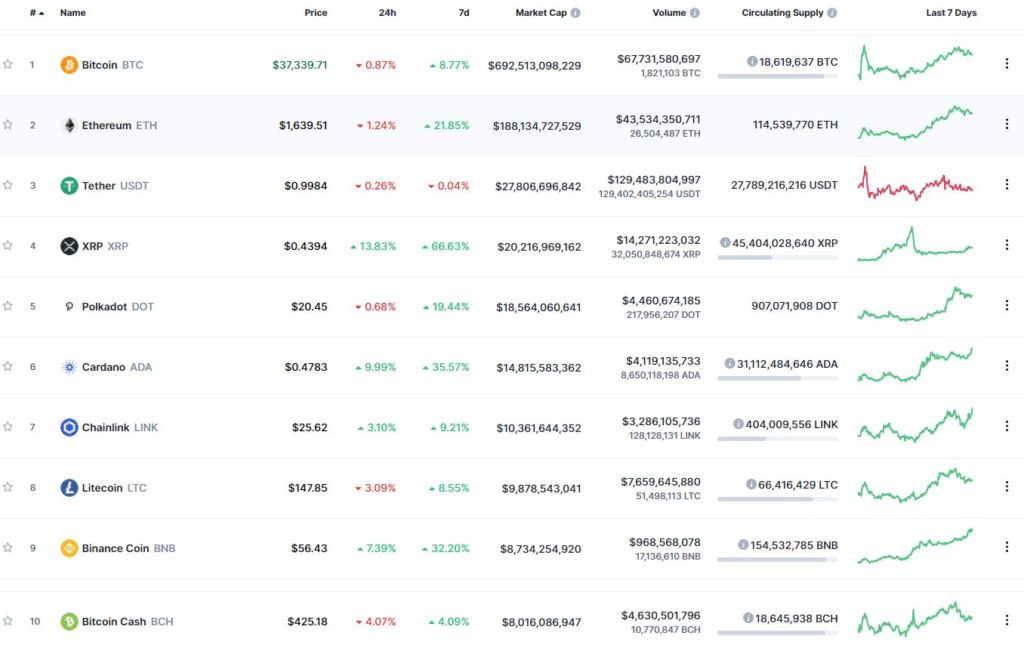Star Bitcoin to add to watchlist
Image resolution: width=1024 pixels, height=651 pixels.
(x=8, y=65)
